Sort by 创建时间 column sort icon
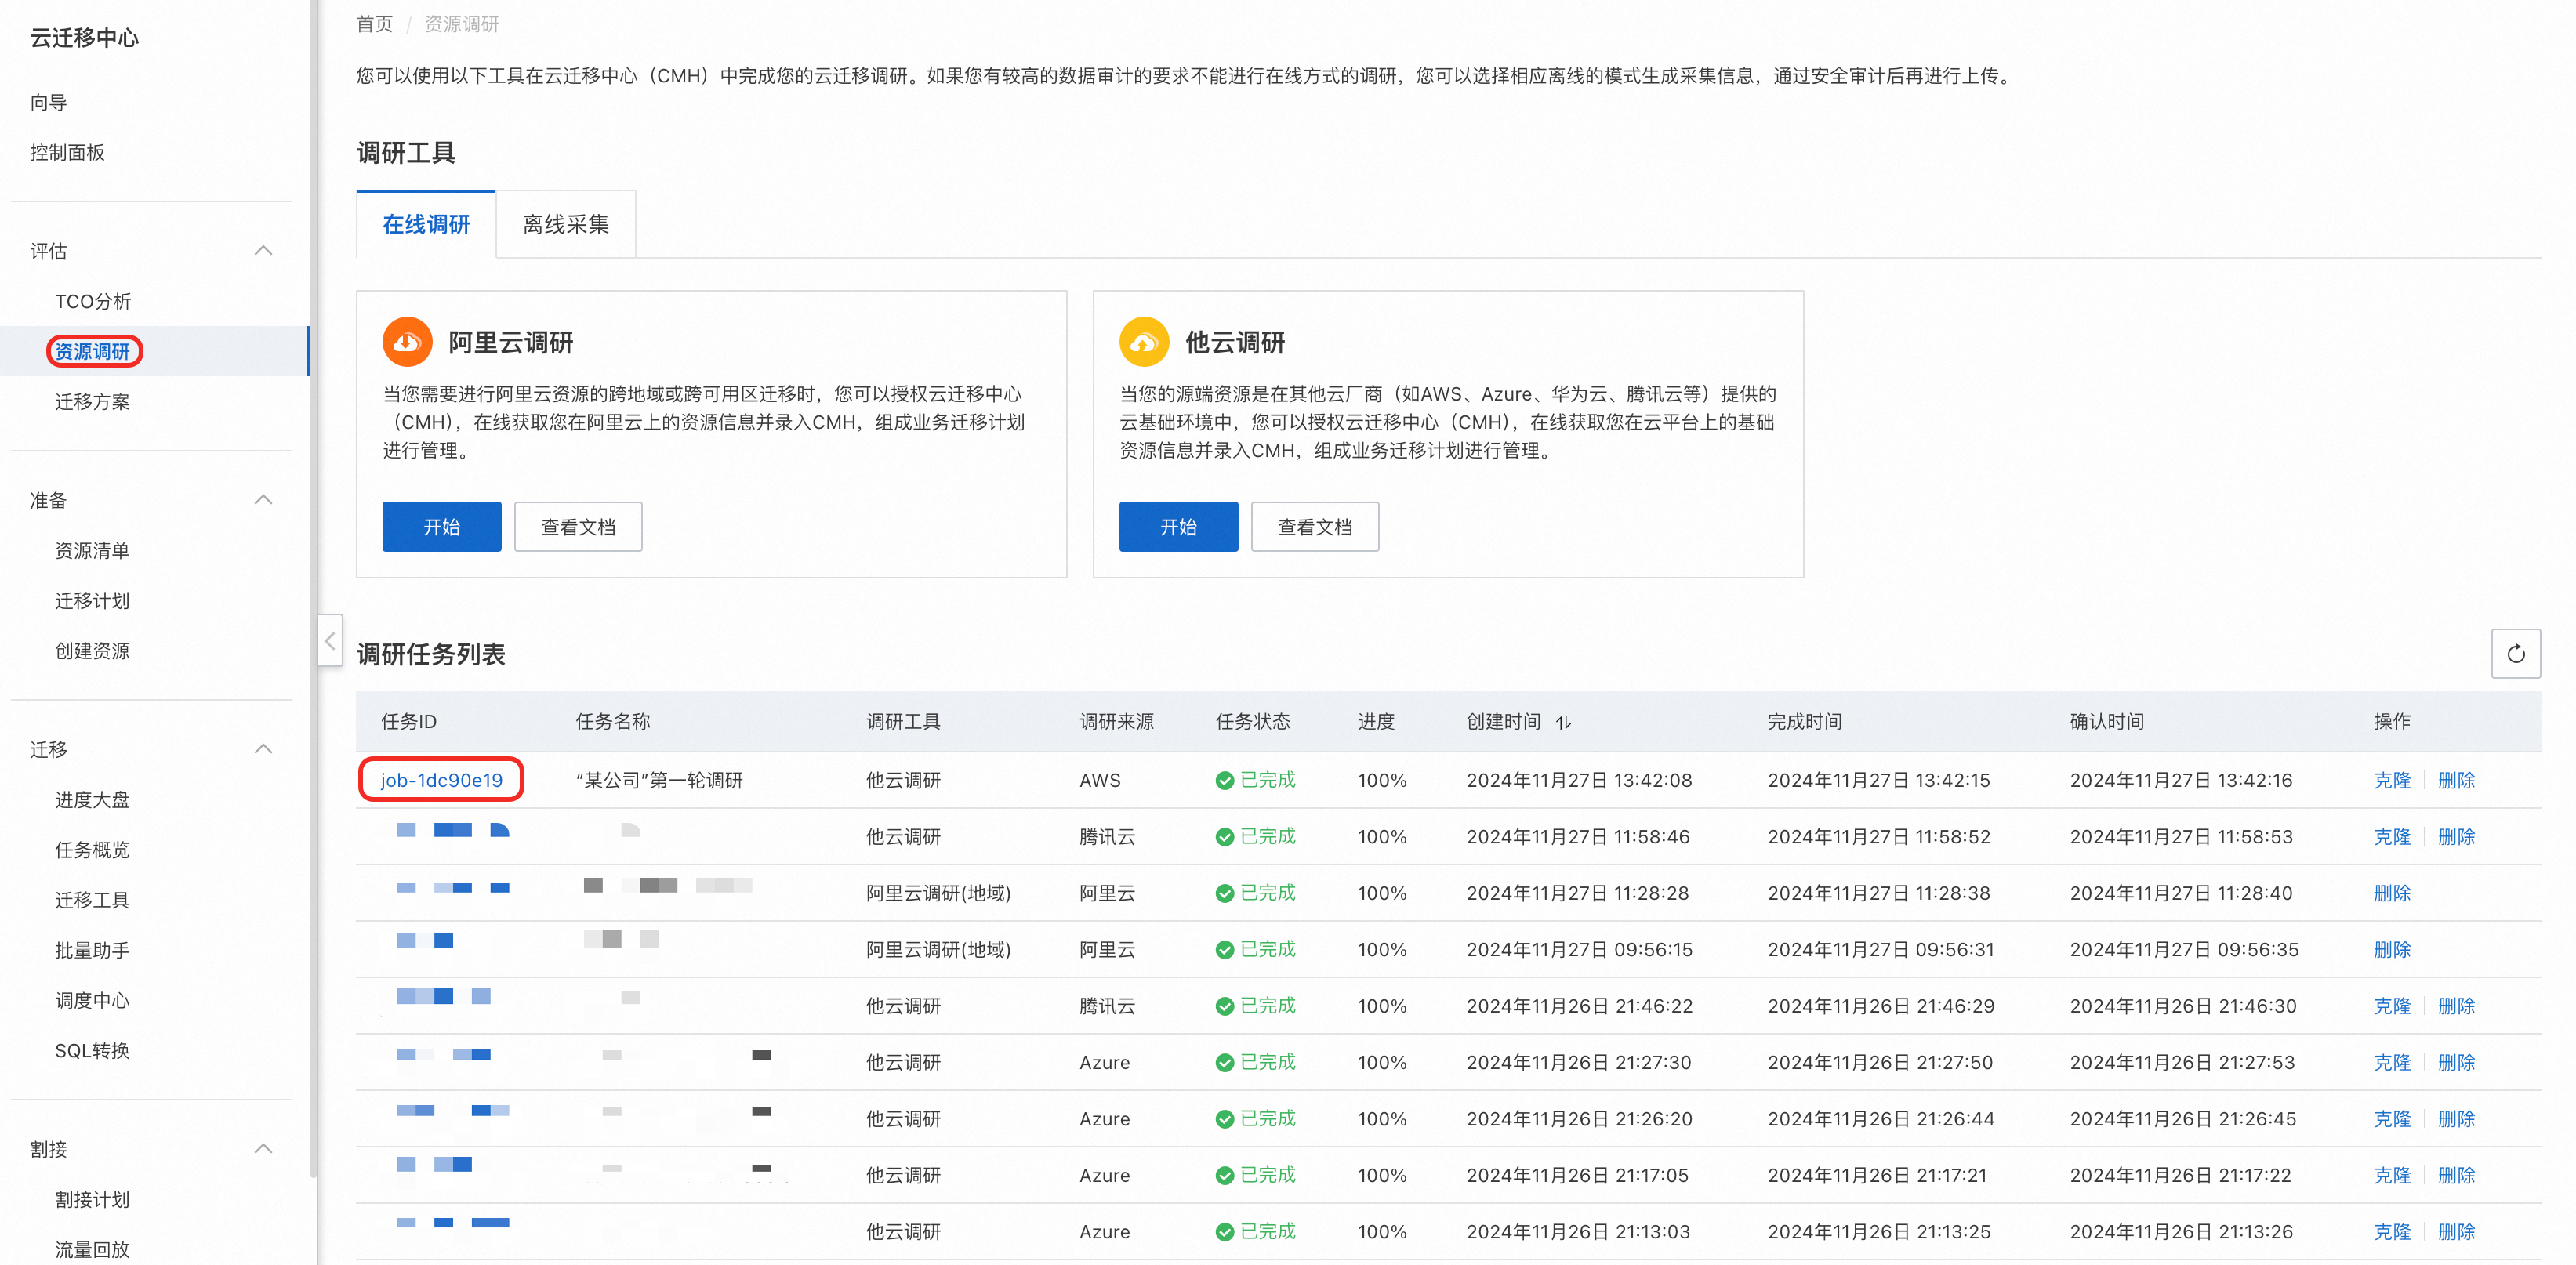Viewport: 2576px width, 1265px height. pos(1564,722)
